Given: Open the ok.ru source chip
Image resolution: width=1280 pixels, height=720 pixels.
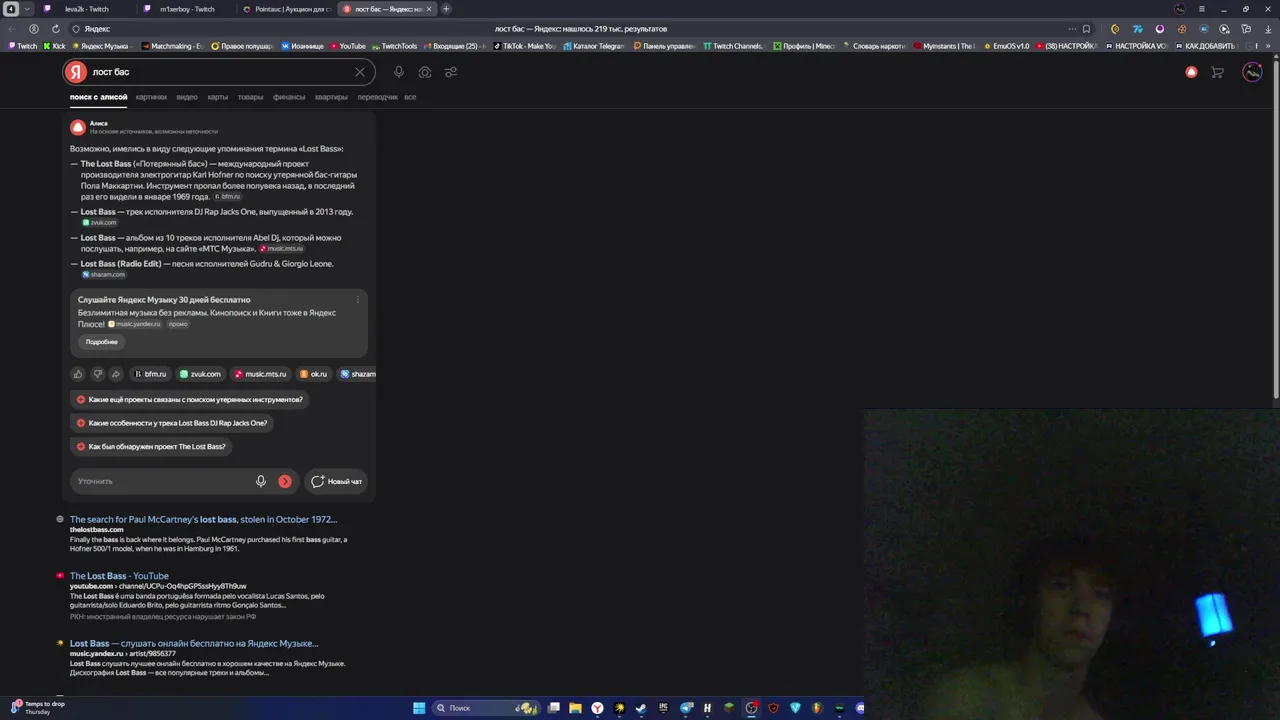Looking at the screenshot, I should [x=313, y=374].
